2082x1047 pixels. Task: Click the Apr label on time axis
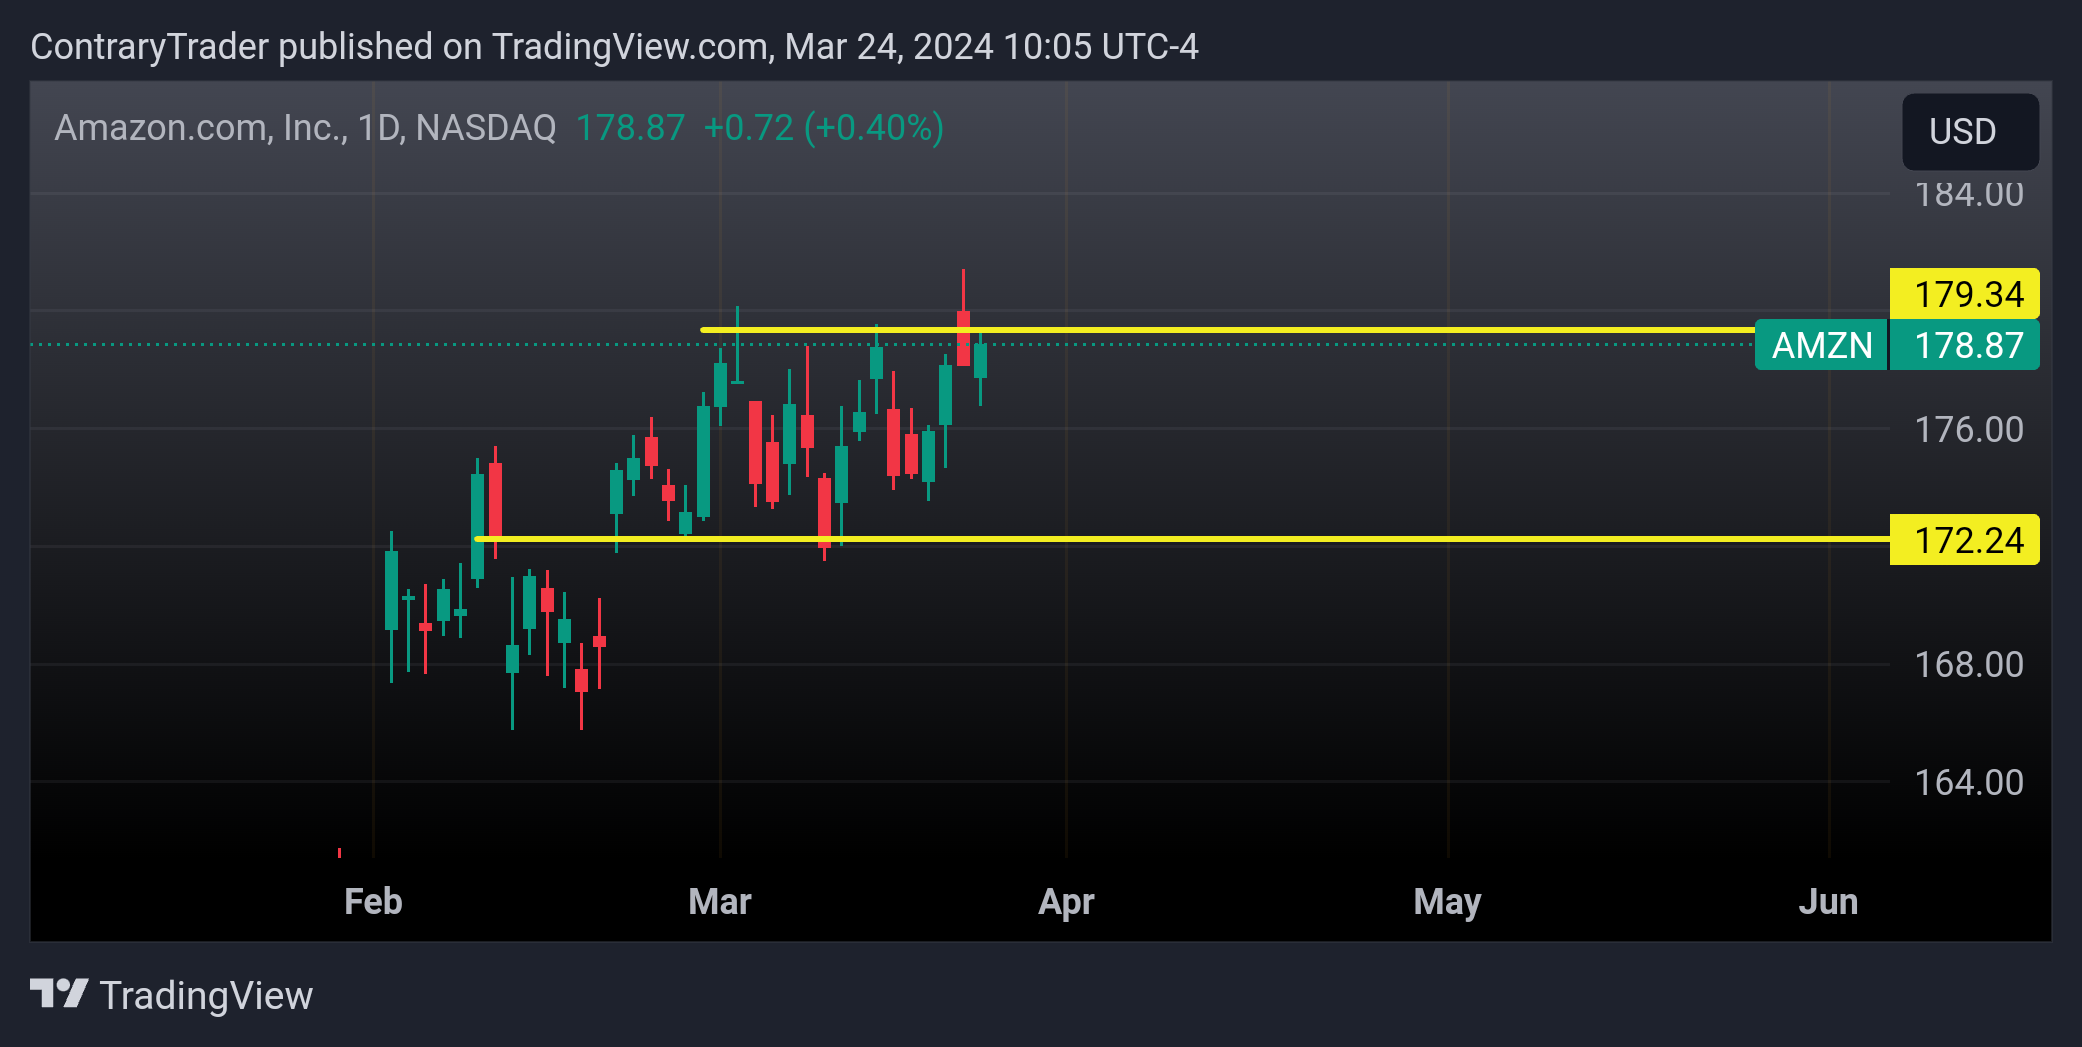pyautogui.click(x=1066, y=902)
